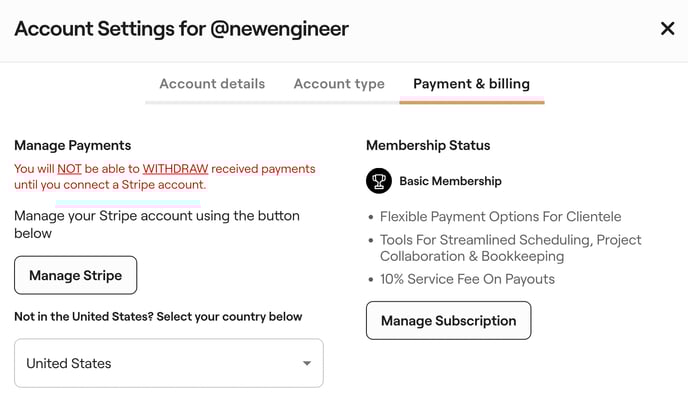Open the United States country dropdown
688x402 pixels.
tap(168, 363)
